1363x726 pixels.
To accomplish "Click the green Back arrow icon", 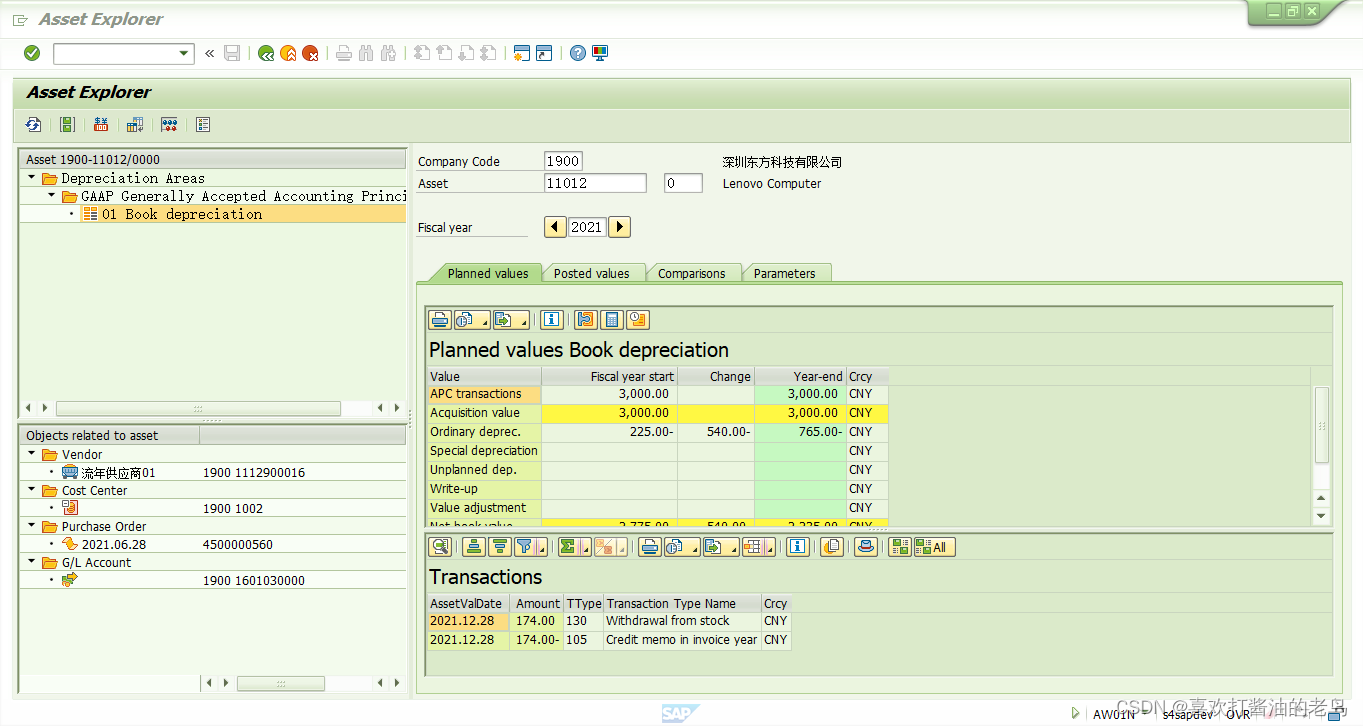I will pos(265,53).
